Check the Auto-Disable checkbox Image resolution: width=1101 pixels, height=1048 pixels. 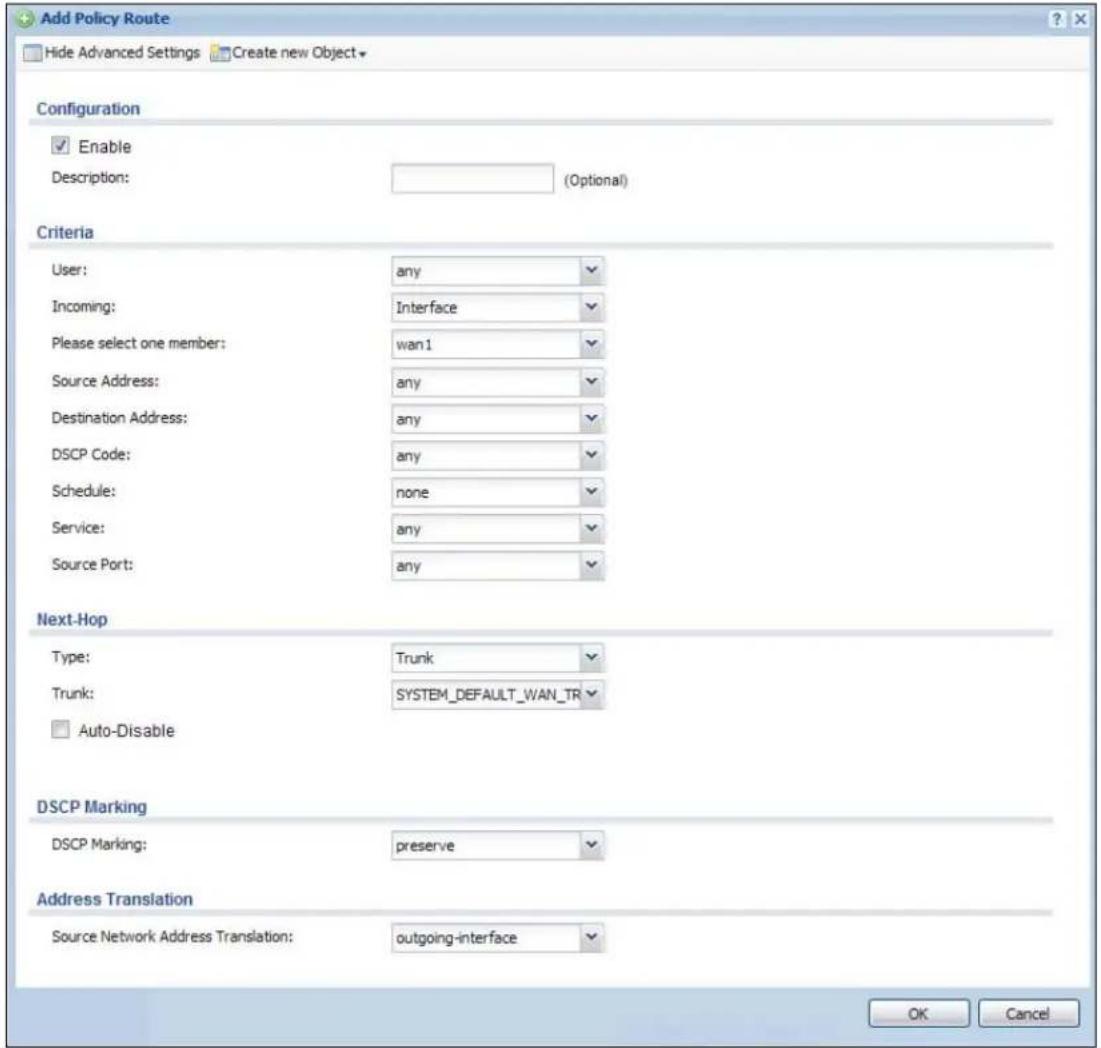60,729
